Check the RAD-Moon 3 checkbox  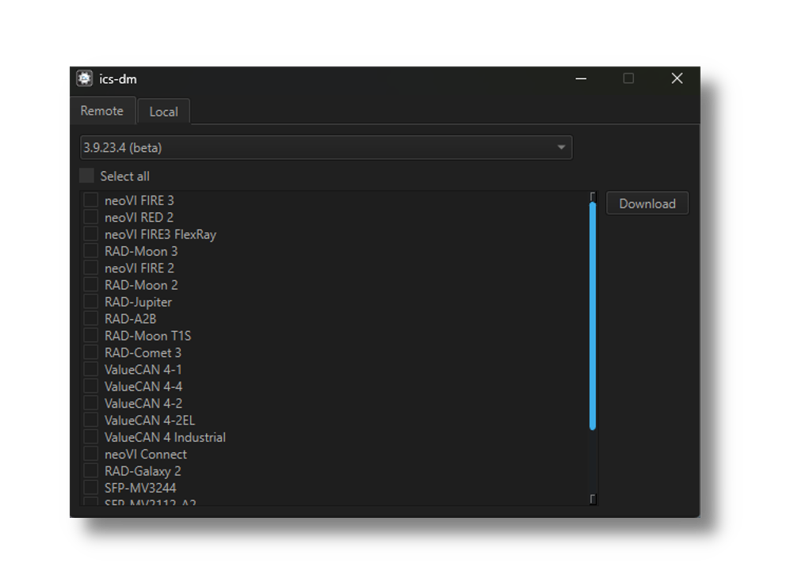point(91,251)
